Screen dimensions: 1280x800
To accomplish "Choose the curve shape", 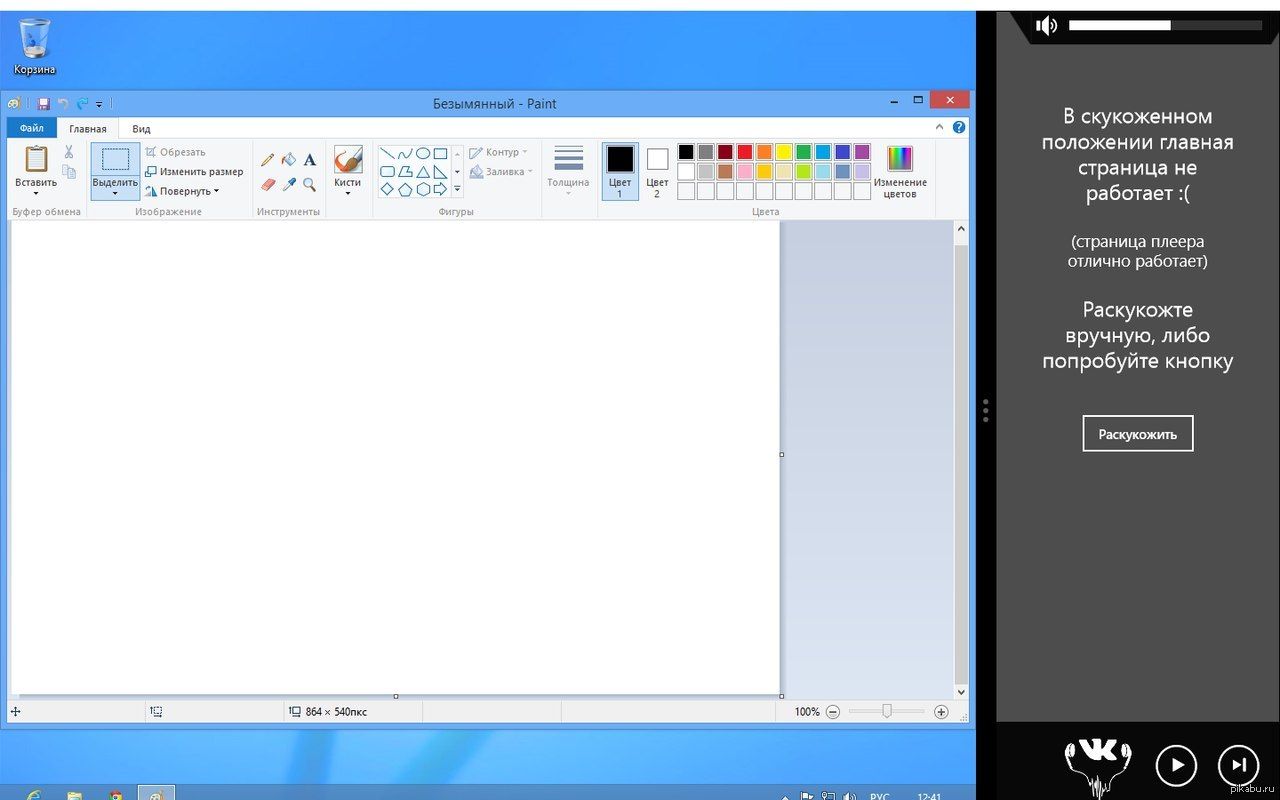I will pos(404,153).
